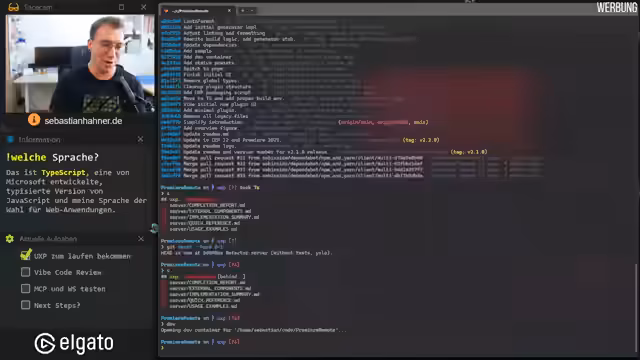This screenshot has height=360, width=640.
Task: Click the orange info icon beside sebastianhahner.de
Action: coord(34,120)
